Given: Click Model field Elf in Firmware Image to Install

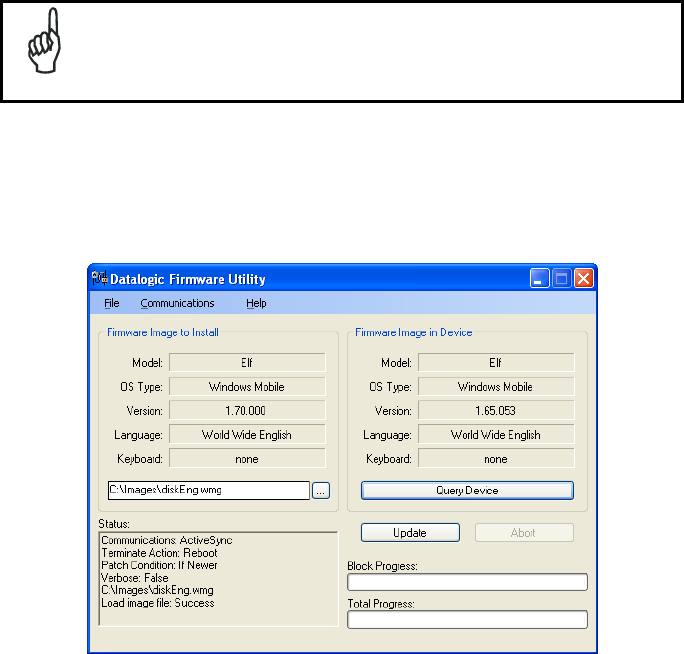Looking at the screenshot, I should point(247,363).
